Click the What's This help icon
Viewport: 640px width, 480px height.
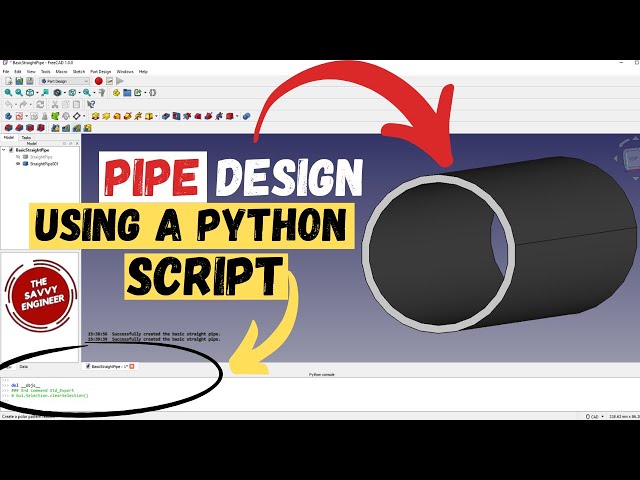click(x=91, y=104)
